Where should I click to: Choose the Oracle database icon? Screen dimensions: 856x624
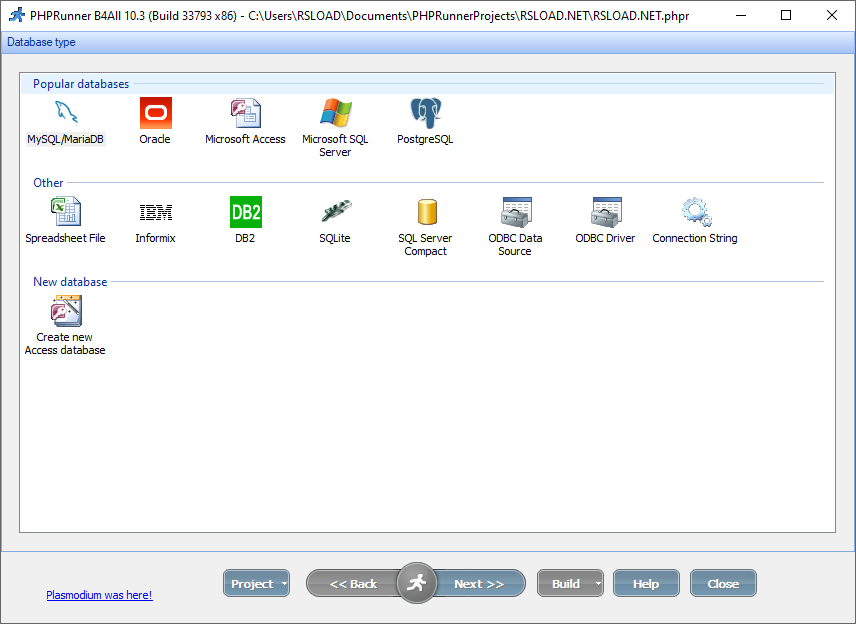click(x=156, y=113)
